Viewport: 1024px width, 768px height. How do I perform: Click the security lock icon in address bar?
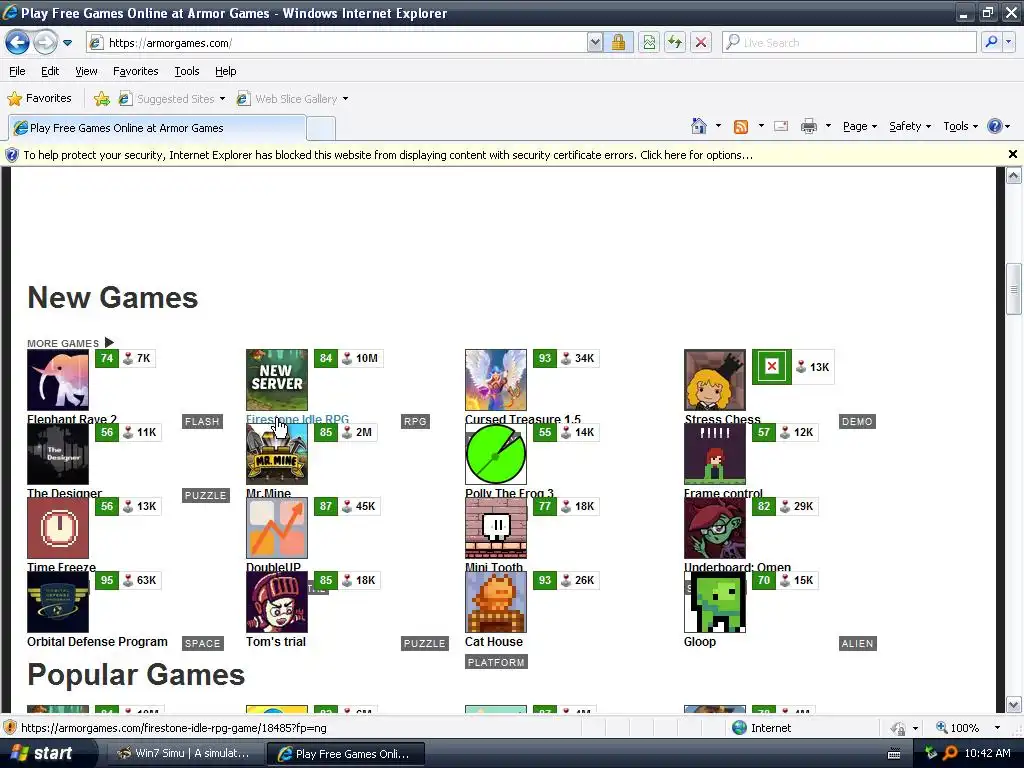[x=618, y=43]
